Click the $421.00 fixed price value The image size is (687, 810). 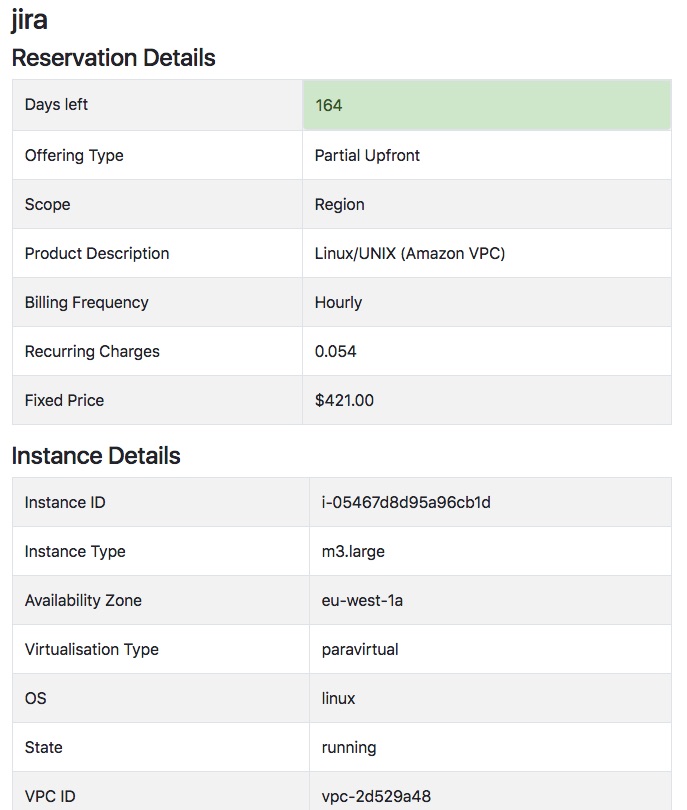click(x=344, y=400)
